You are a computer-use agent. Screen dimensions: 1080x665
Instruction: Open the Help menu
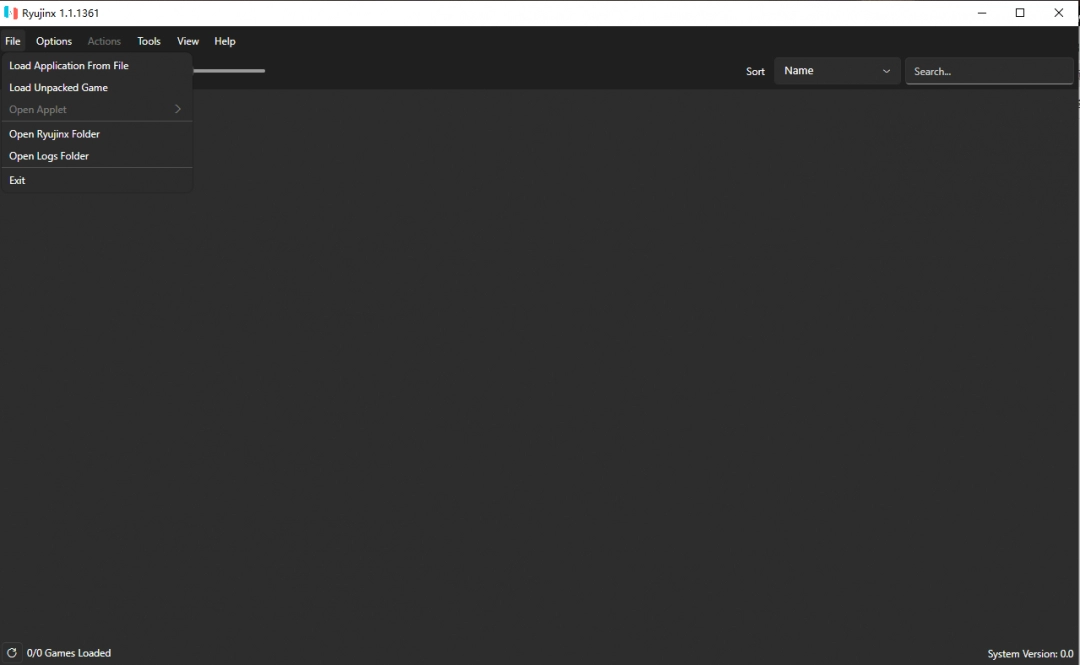[225, 41]
